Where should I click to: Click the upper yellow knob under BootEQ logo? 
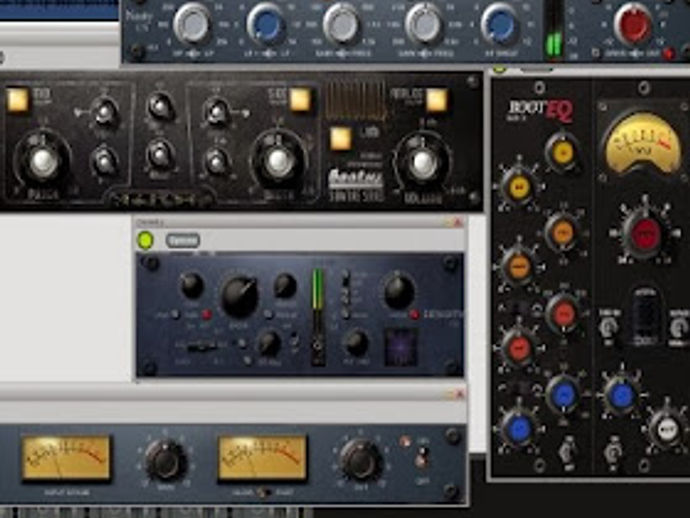click(x=563, y=152)
